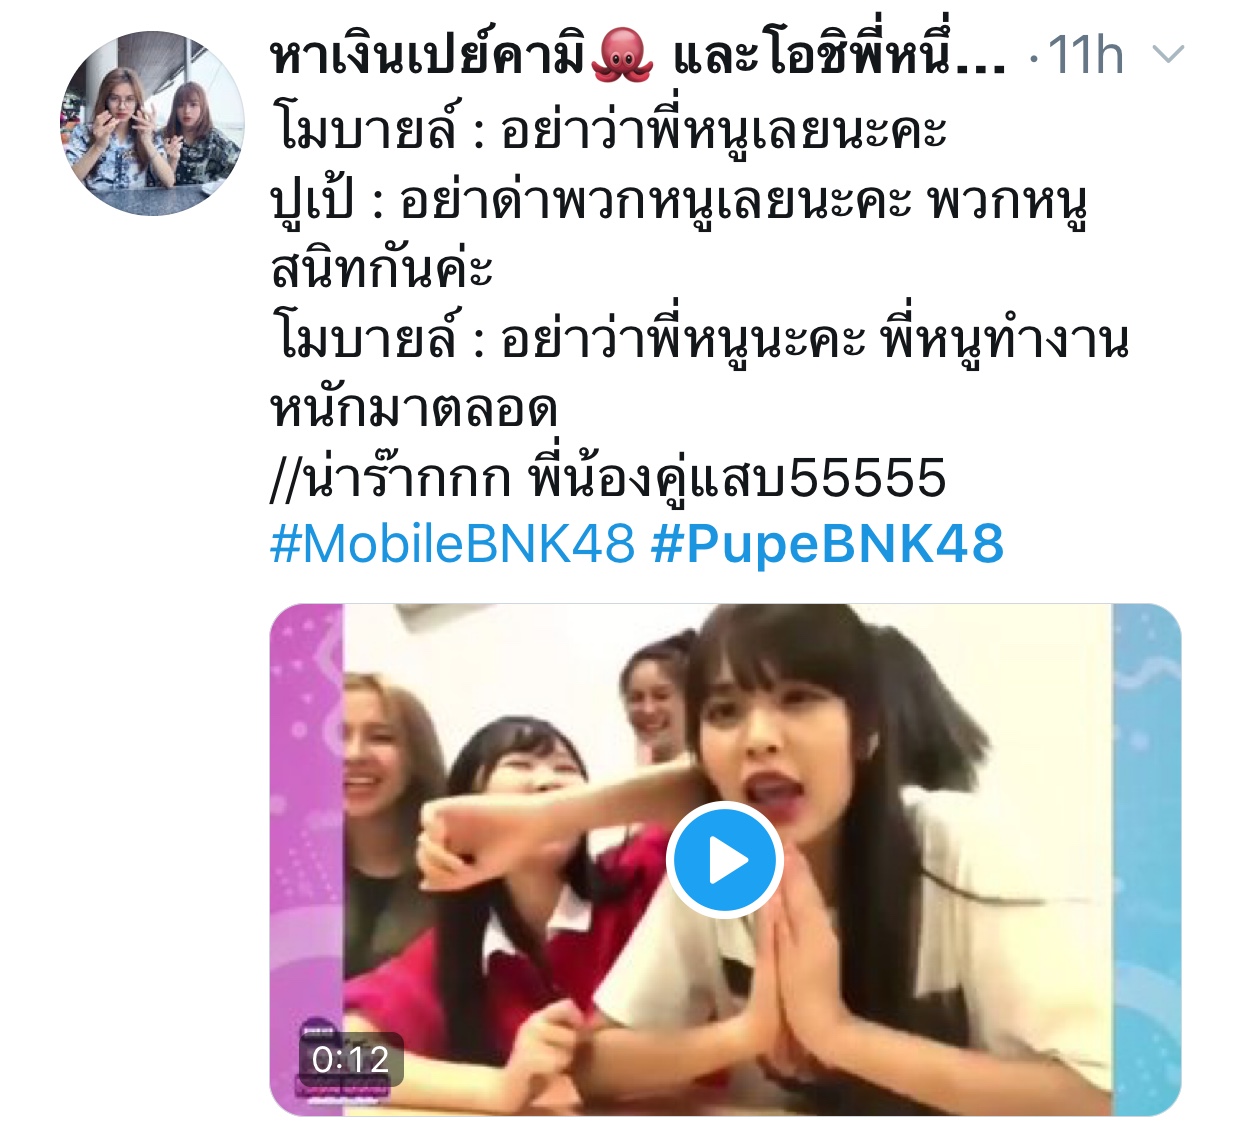The height and width of the screenshot is (1124, 1242).
Task: Click the tweet line reading หนักมาตลอด
Action: tap(413, 408)
